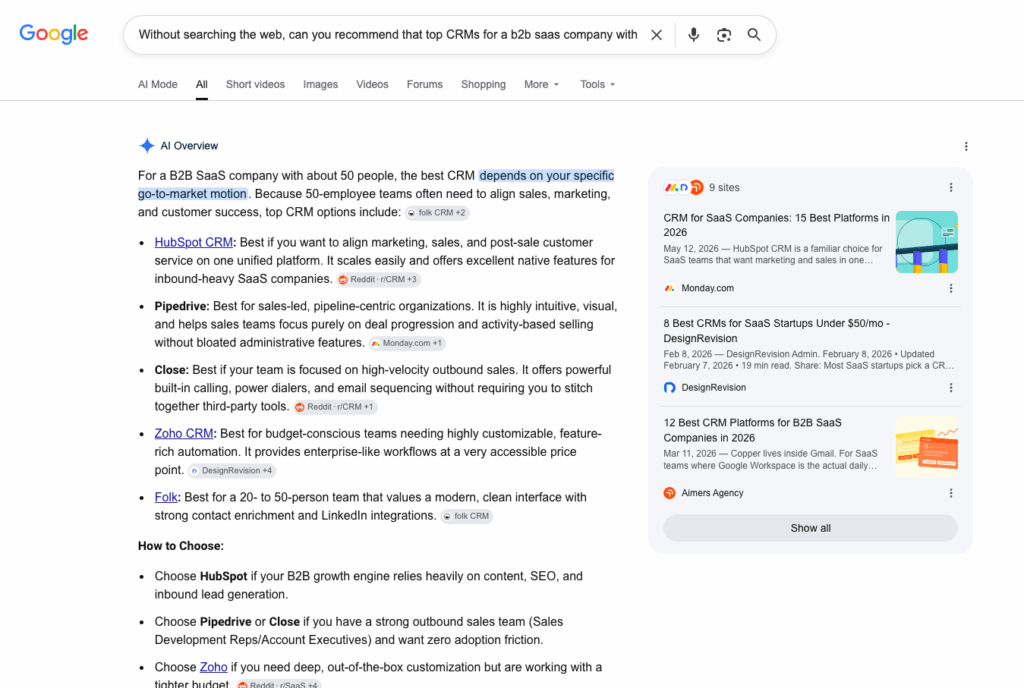Click the Zoho link under How to Choose

[214, 667]
